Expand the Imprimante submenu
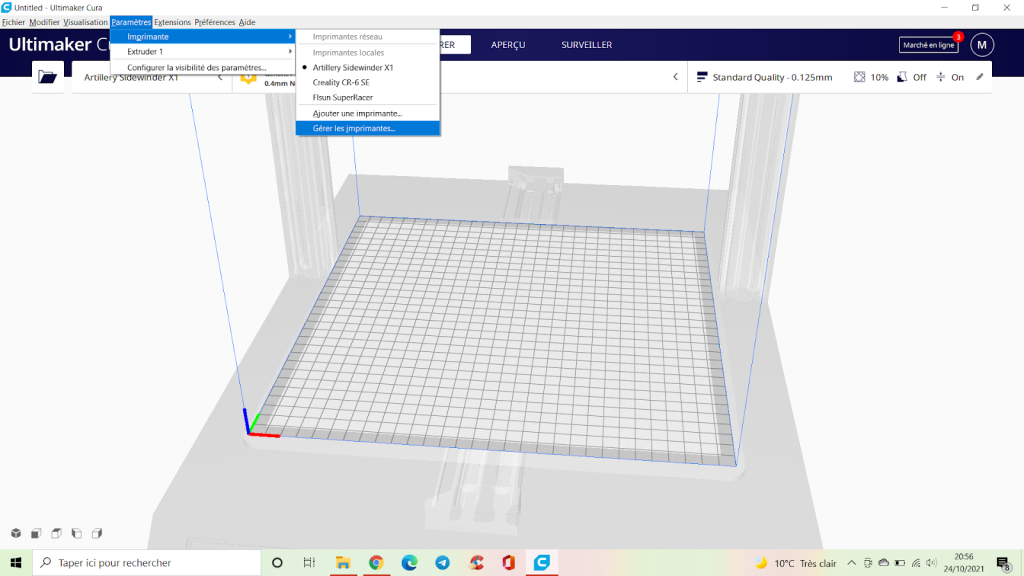Image resolution: width=1024 pixels, height=576 pixels. coord(202,37)
